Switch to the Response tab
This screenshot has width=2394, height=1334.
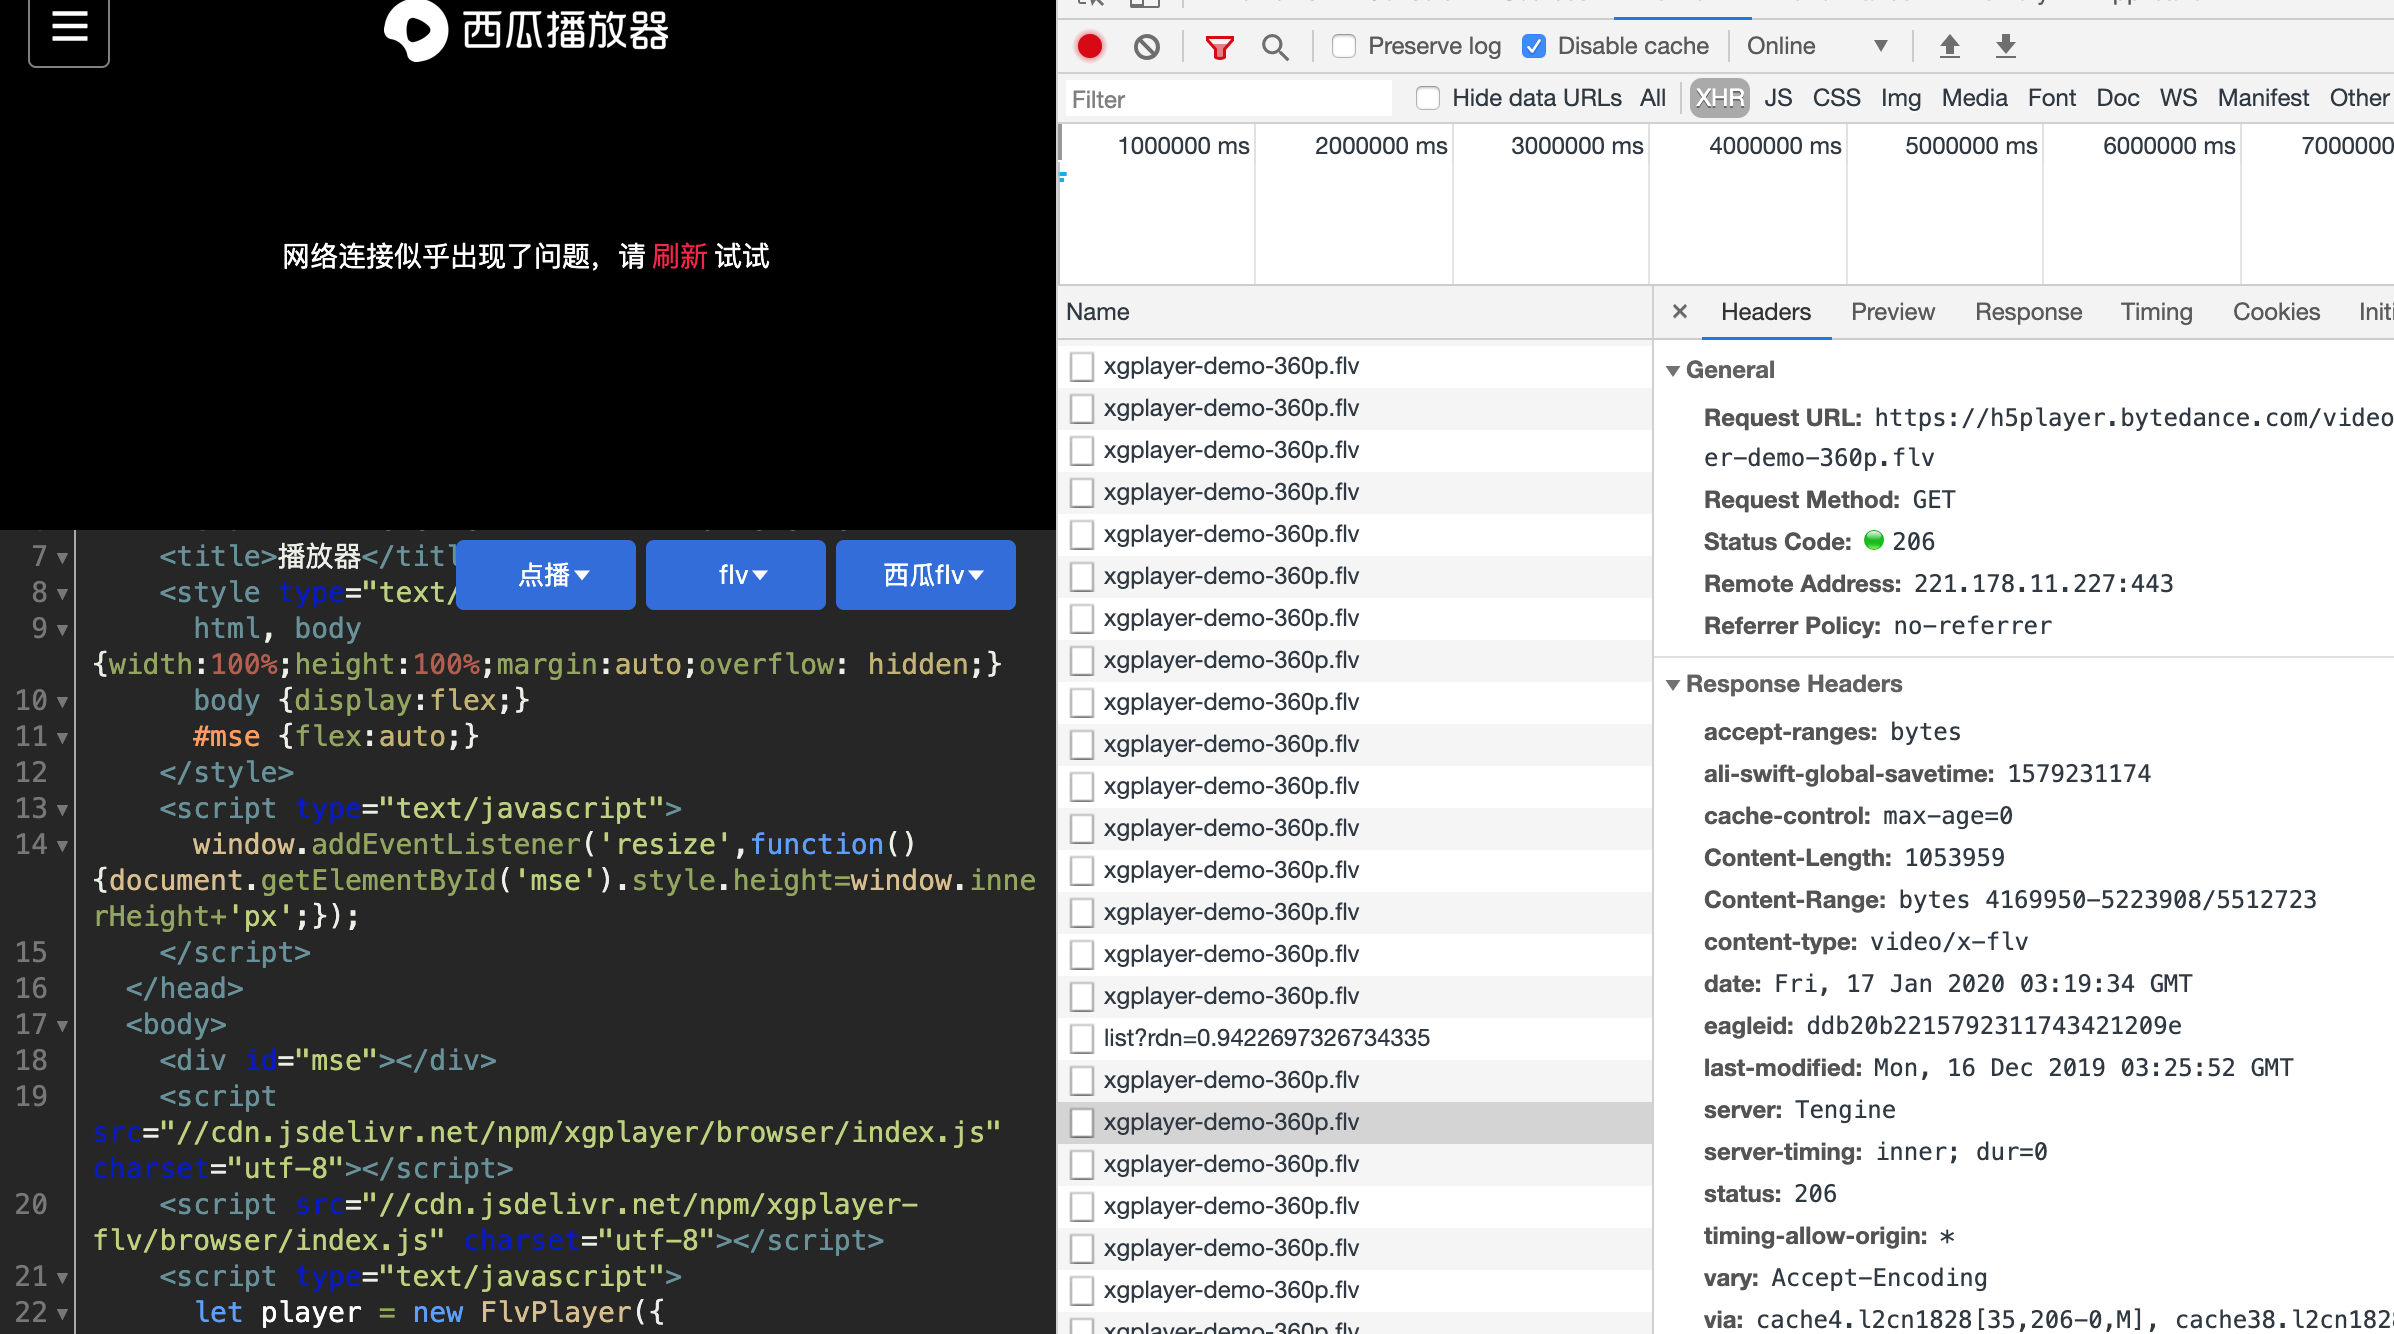(2028, 311)
